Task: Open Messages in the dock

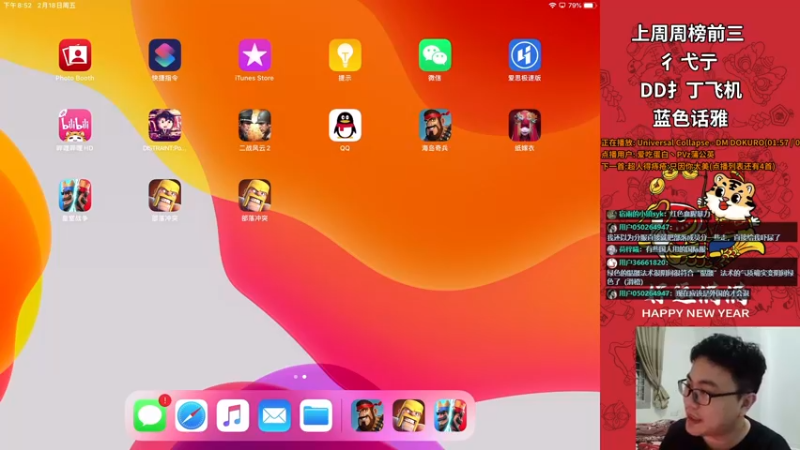Action: pyautogui.click(x=150, y=415)
